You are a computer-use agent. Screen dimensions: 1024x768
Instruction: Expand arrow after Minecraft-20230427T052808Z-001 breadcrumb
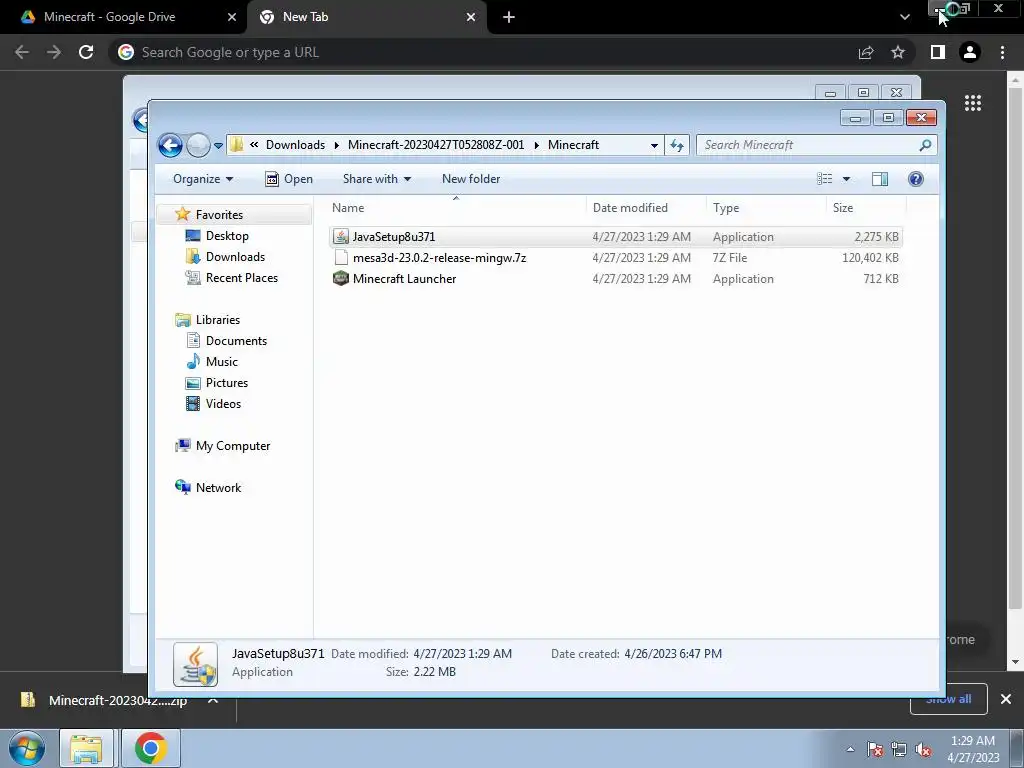point(536,145)
